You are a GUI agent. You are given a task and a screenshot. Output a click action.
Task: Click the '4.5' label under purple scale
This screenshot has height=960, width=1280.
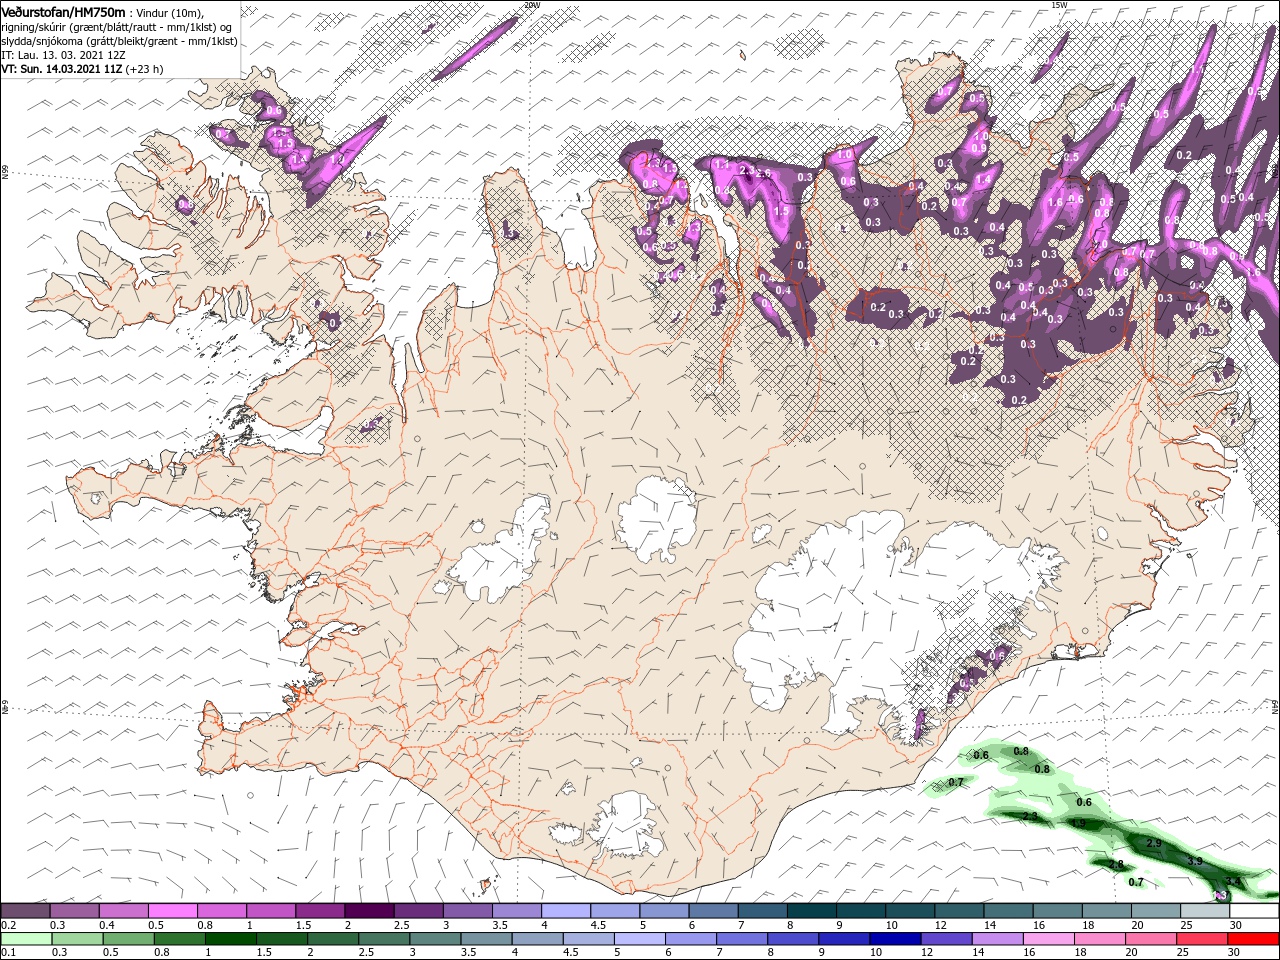point(598,925)
